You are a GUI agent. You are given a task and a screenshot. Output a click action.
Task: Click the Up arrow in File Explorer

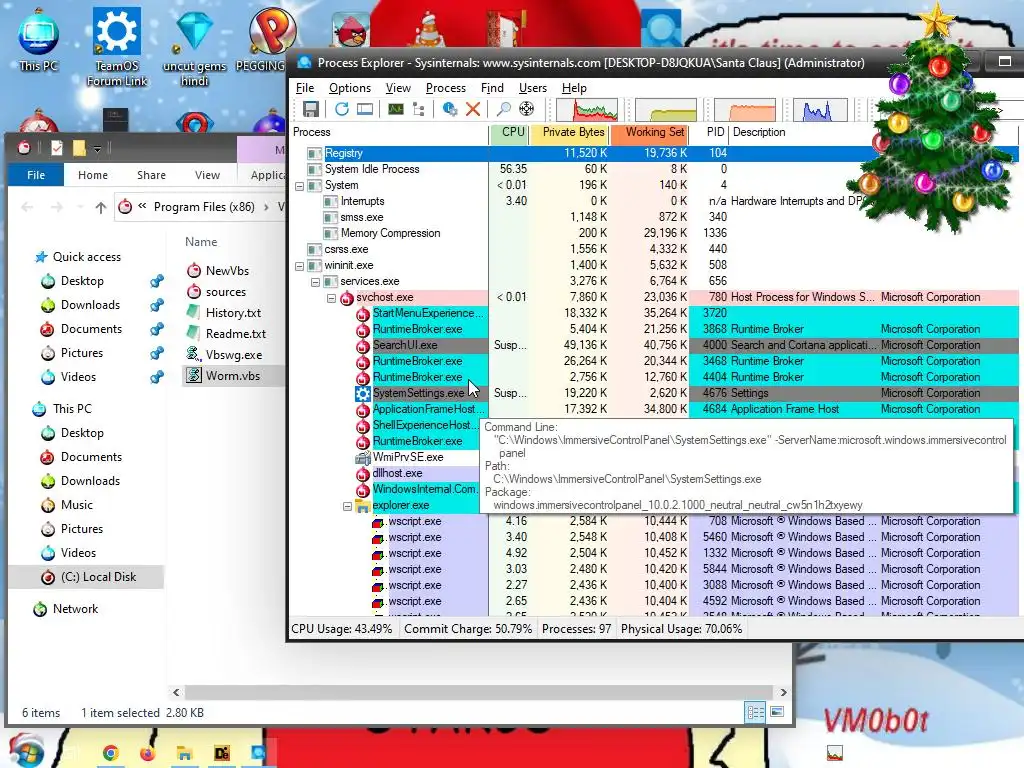coord(101,208)
